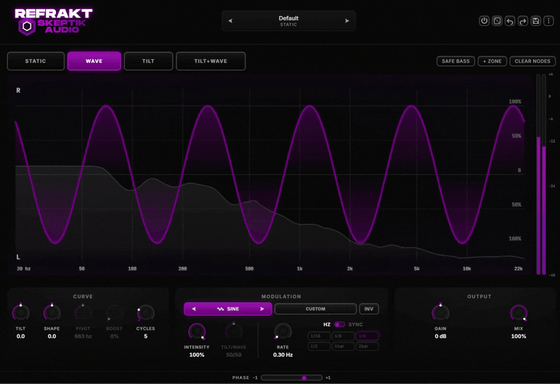Add a zone with + ZONE
Image resolution: width=560 pixels, height=384 pixels.
point(492,61)
